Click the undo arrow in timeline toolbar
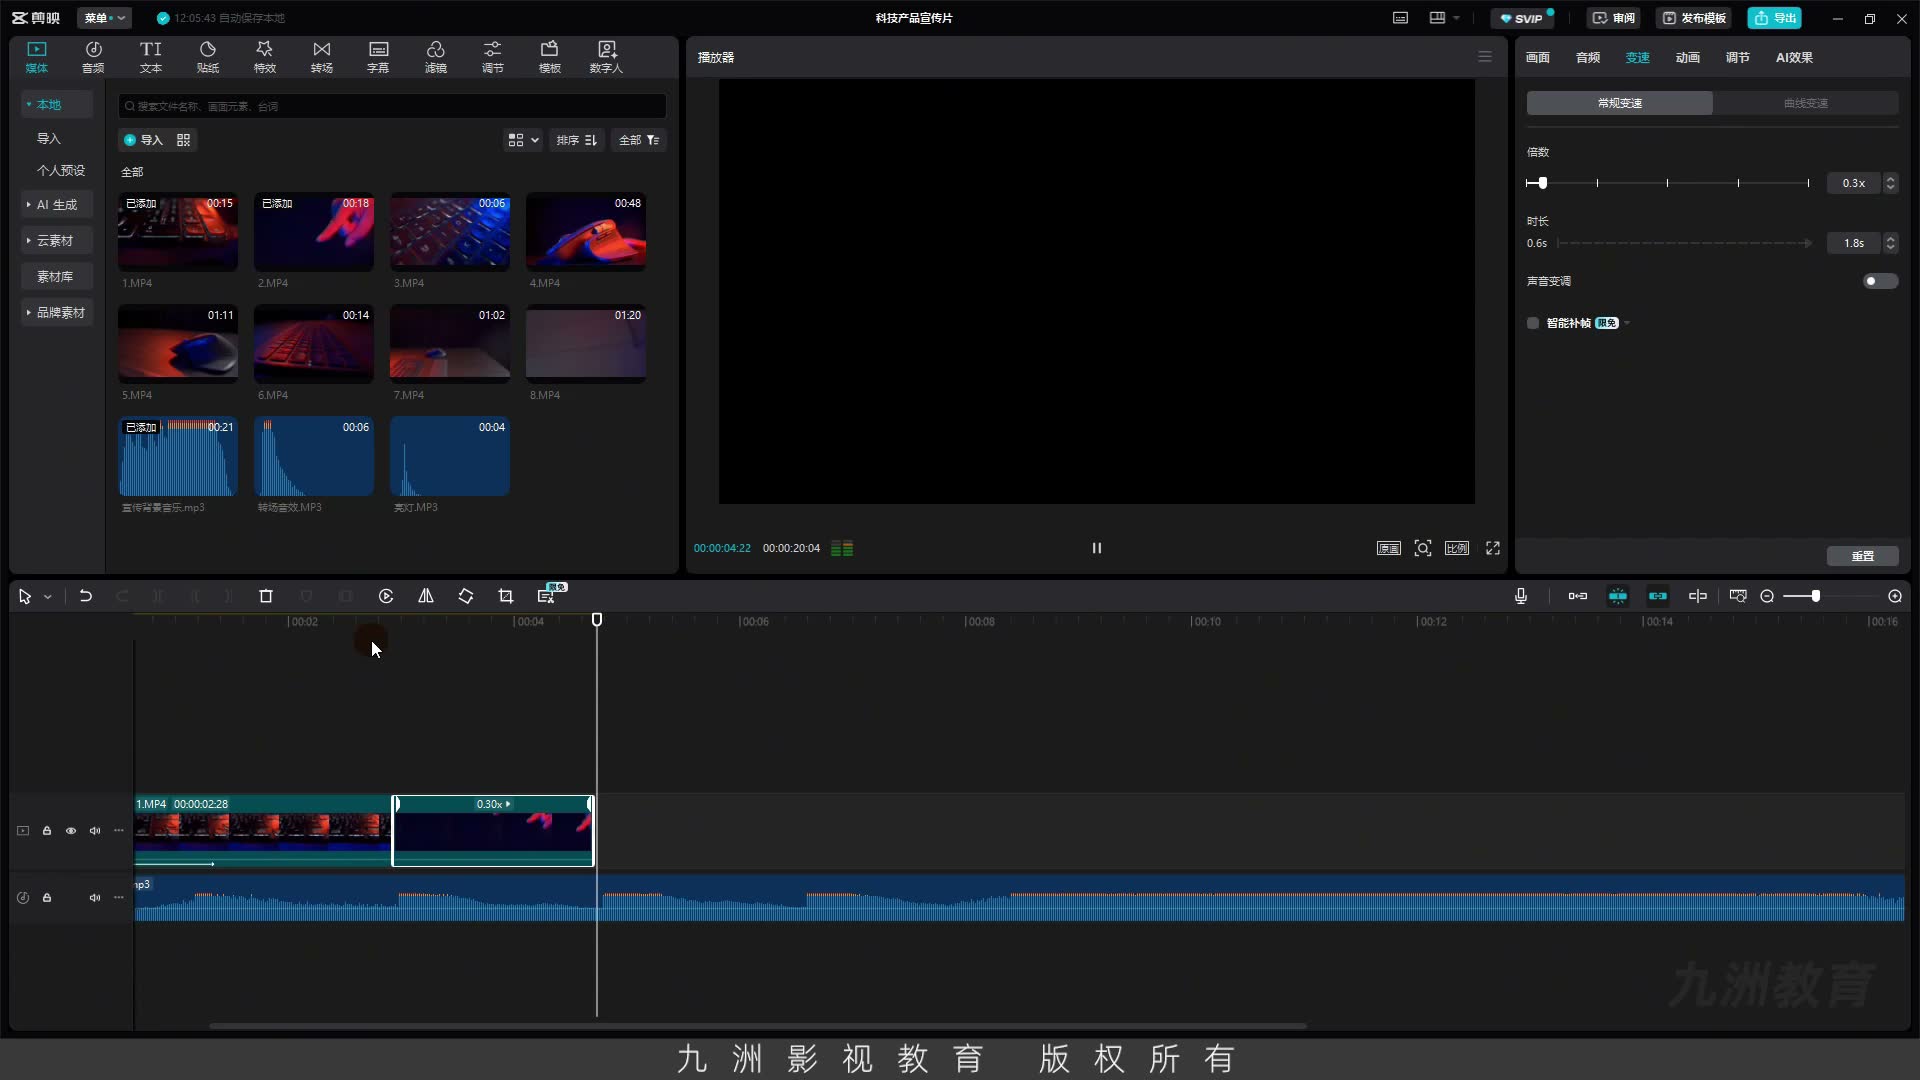The height and width of the screenshot is (1080, 1920). pyautogui.click(x=86, y=596)
